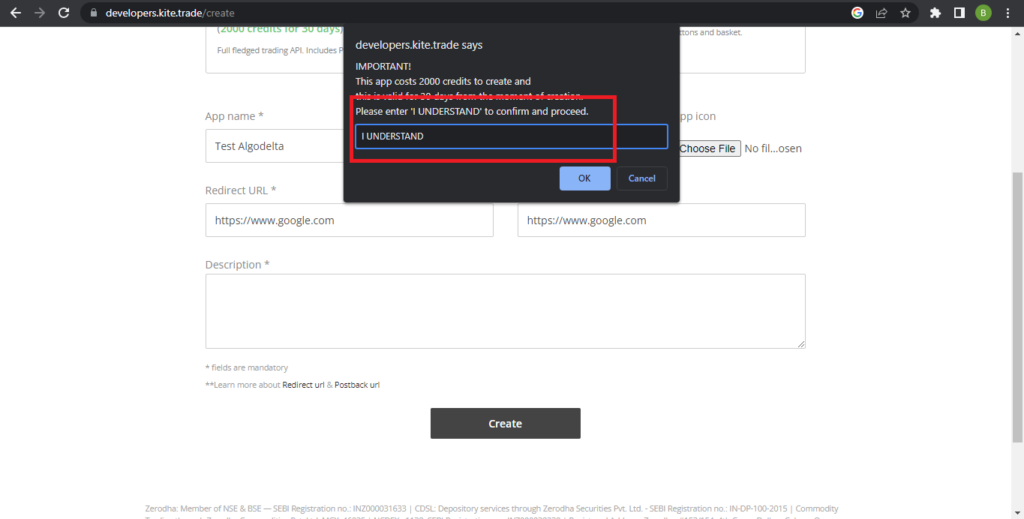Click the 'developers.kite.trade says' dialog title
1024x519 pixels.
419,45
